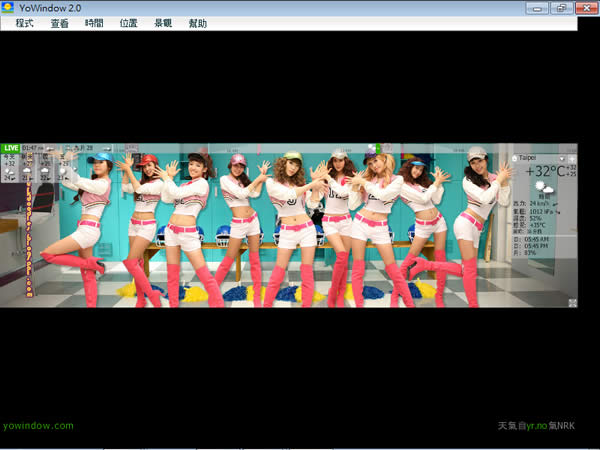Click the feels-like value +35°C
This screenshot has width=600, height=450.
(537, 225)
